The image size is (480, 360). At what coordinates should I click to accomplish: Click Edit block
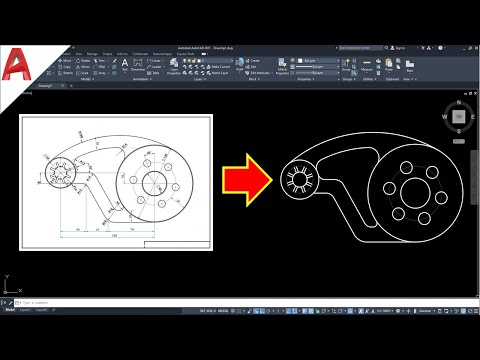click(x=251, y=67)
